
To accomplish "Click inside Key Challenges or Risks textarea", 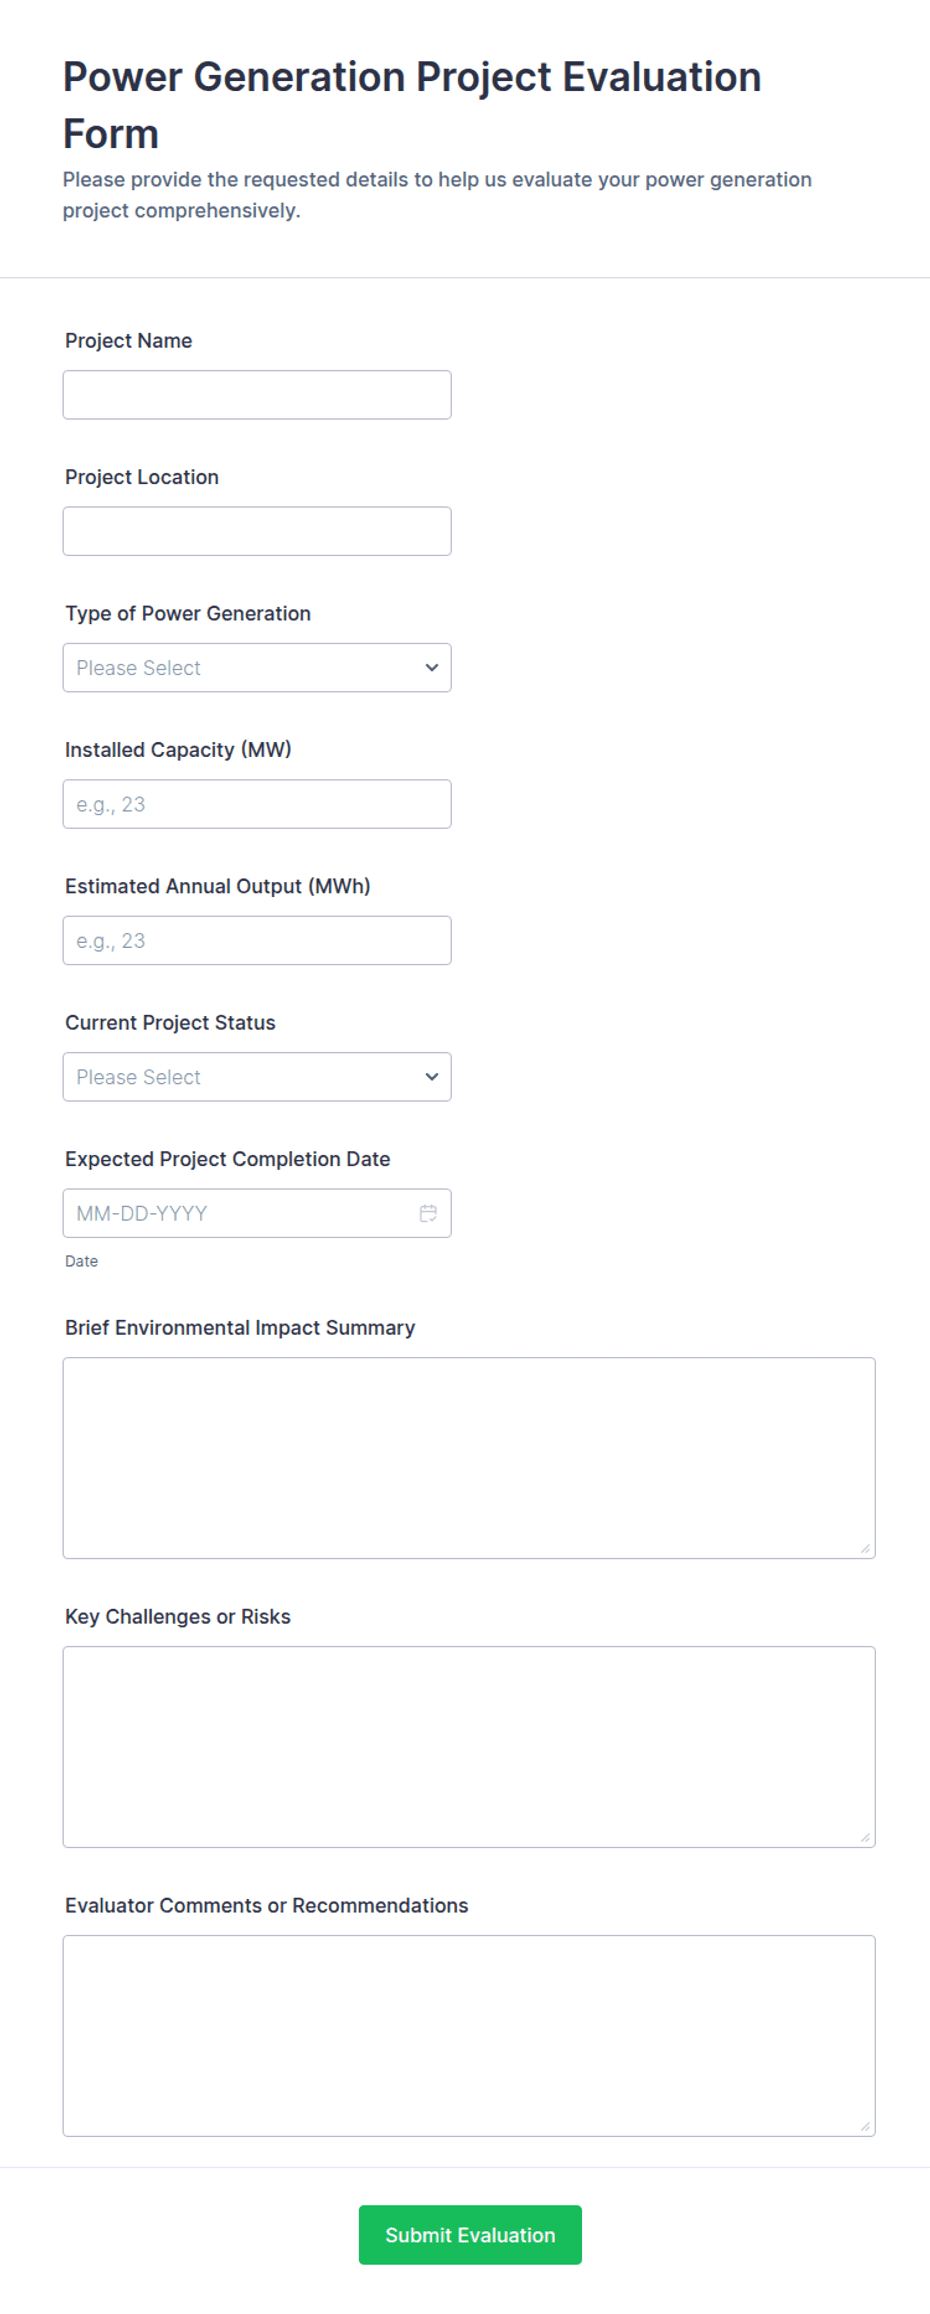I will pyautogui.click(x=469, y=1747).
